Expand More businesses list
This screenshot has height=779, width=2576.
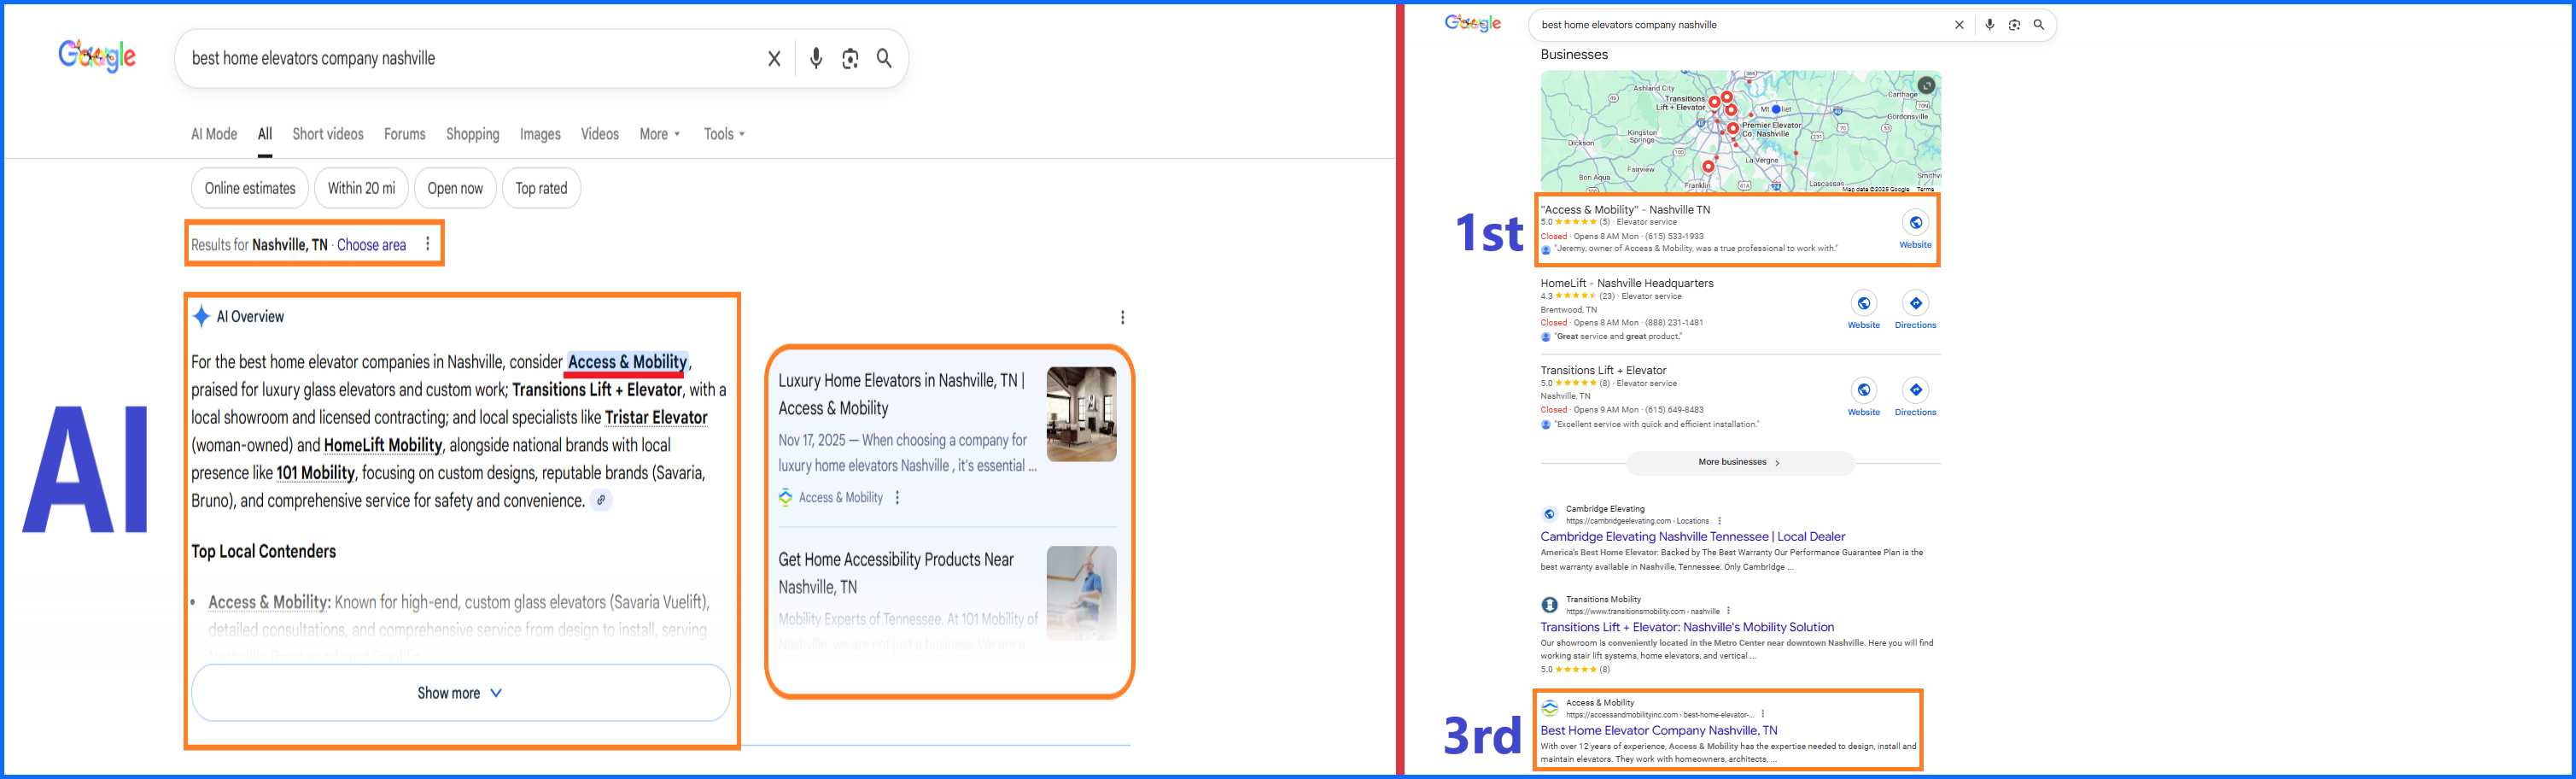tap(1740, 462)
